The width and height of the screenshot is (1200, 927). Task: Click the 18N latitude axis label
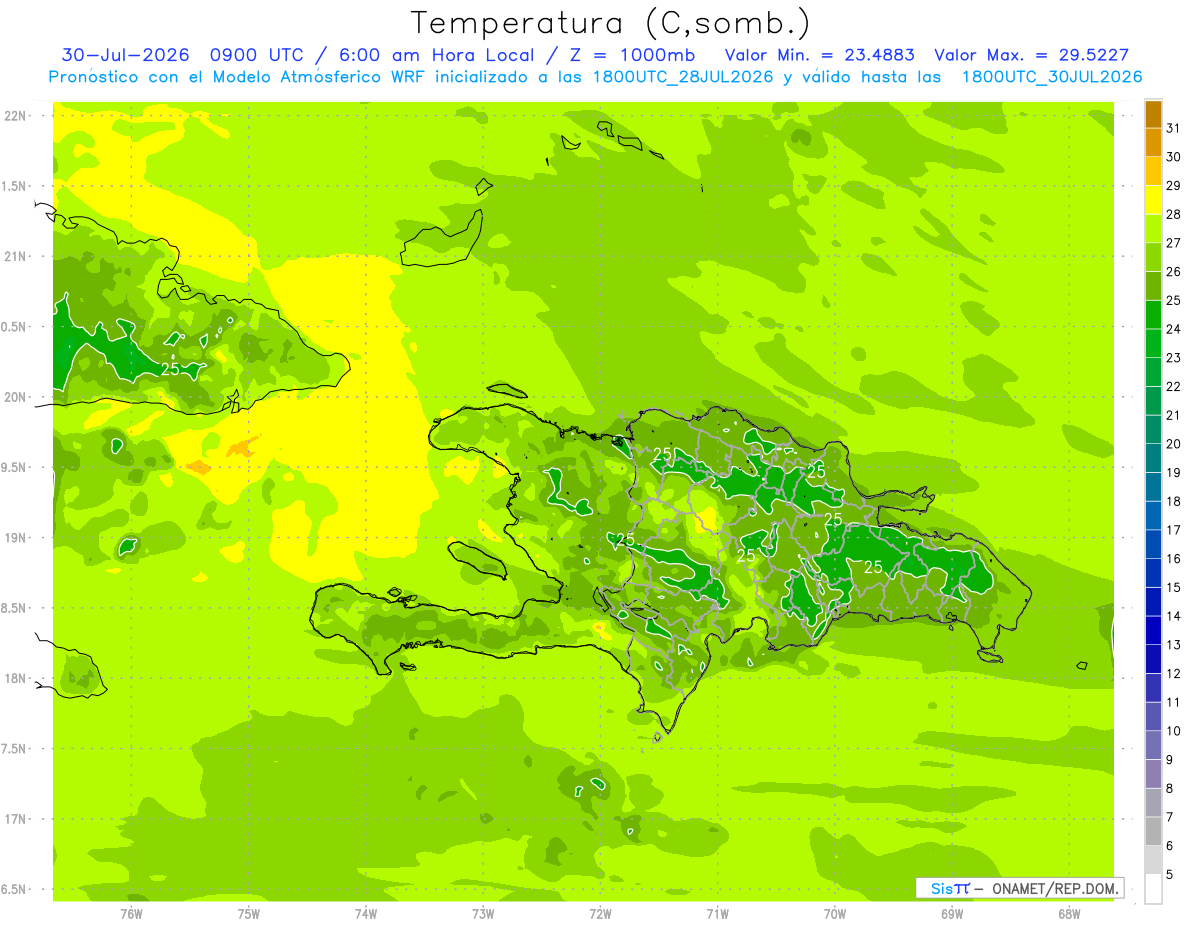coord(15,679)
